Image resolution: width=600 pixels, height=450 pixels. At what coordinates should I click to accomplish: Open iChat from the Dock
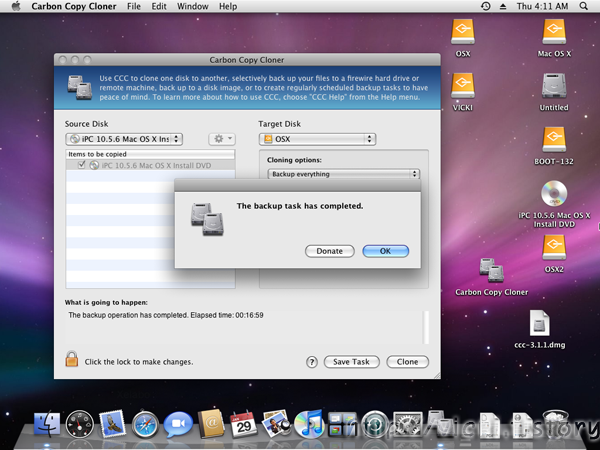click(178, 424)
